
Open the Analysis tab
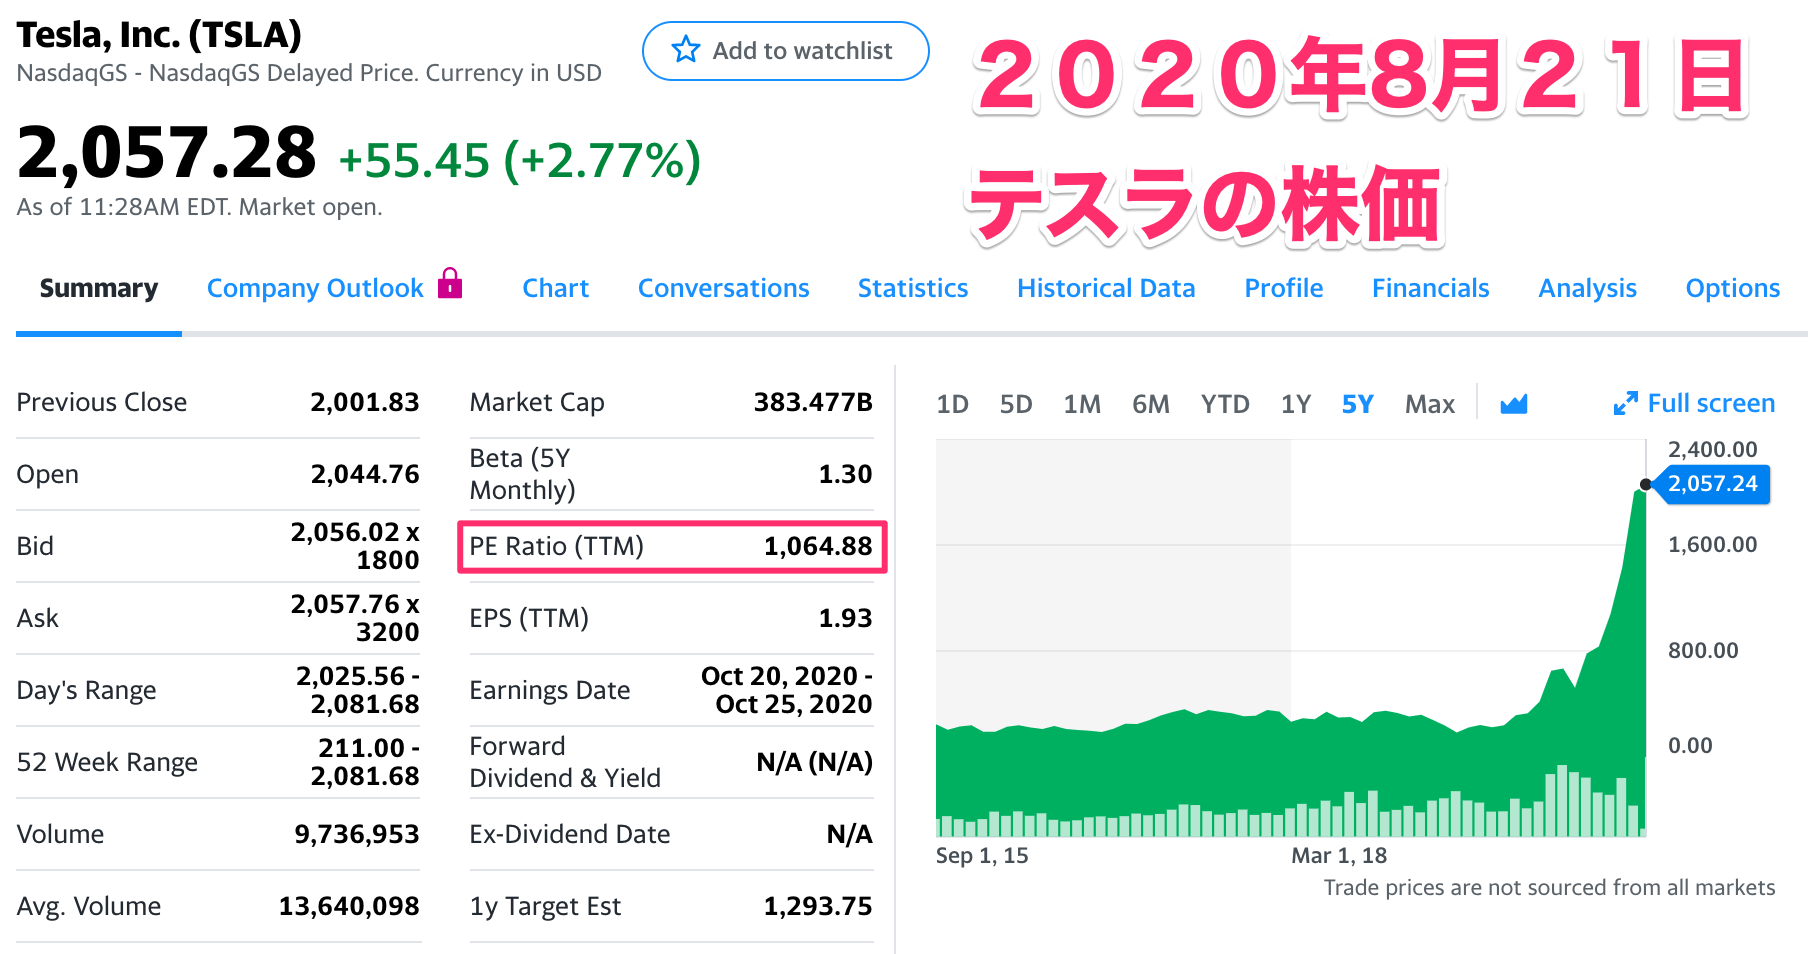1587,288
